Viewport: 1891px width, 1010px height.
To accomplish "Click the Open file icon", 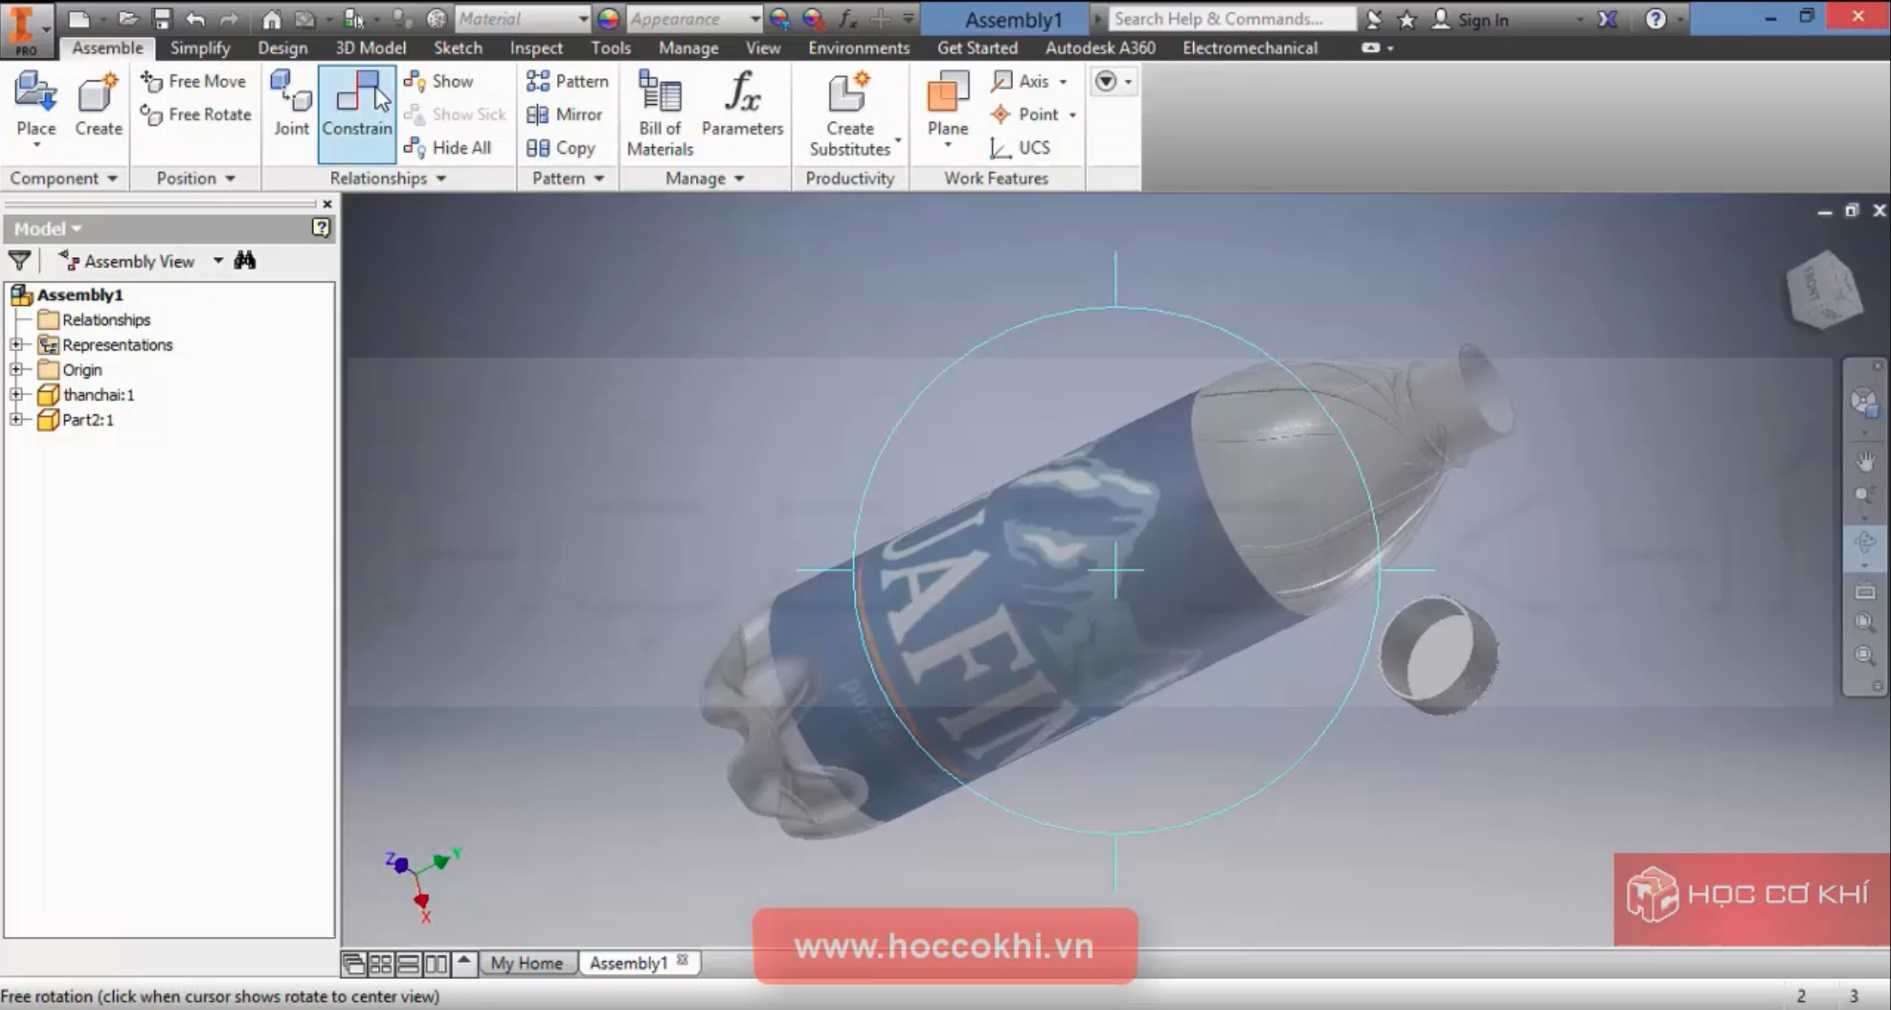I will click(x=127, y=19).
